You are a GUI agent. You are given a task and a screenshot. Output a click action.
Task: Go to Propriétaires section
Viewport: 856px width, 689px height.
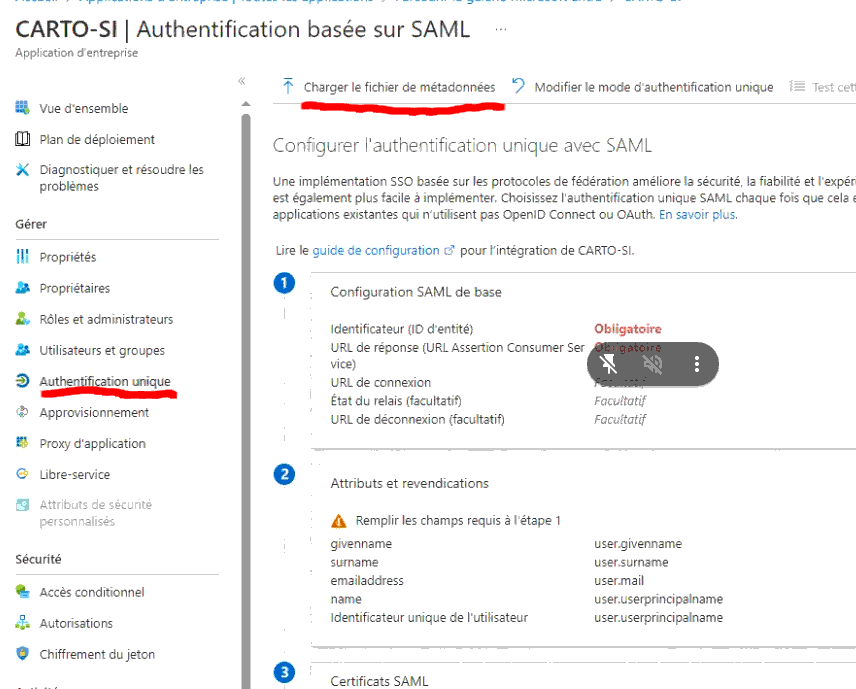[x=75, y=288]
